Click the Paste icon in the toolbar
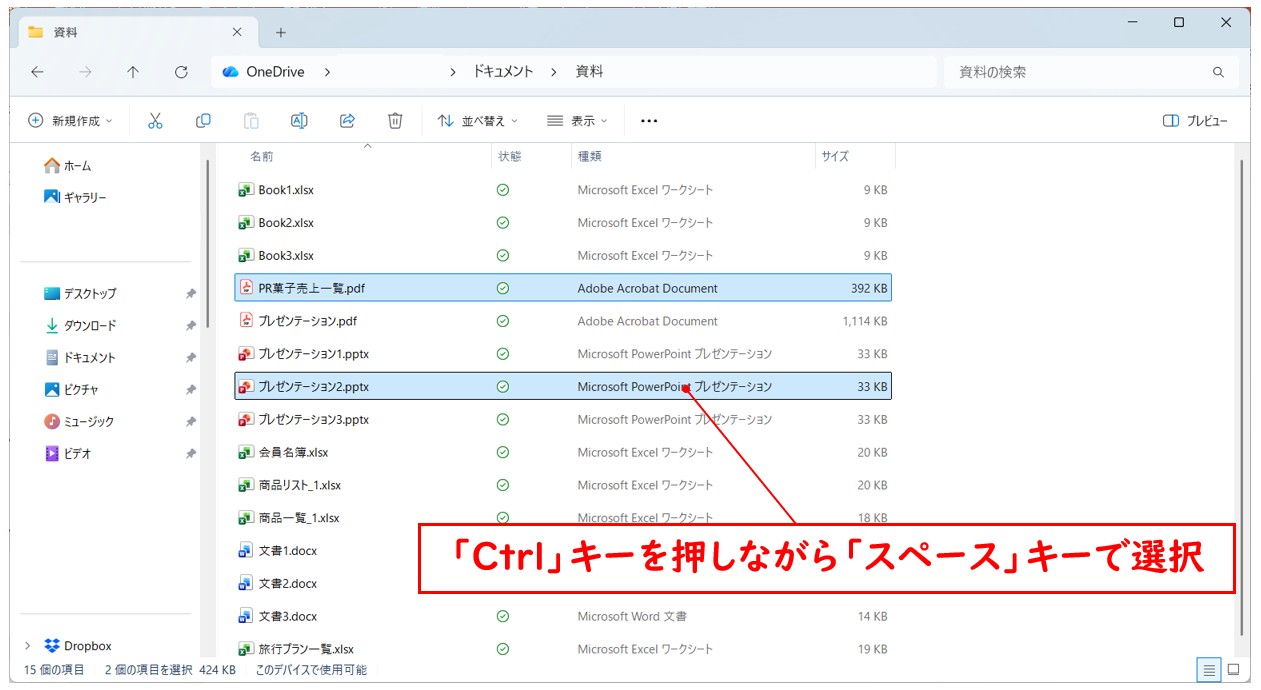1261x690 pixels. (251, 120)
